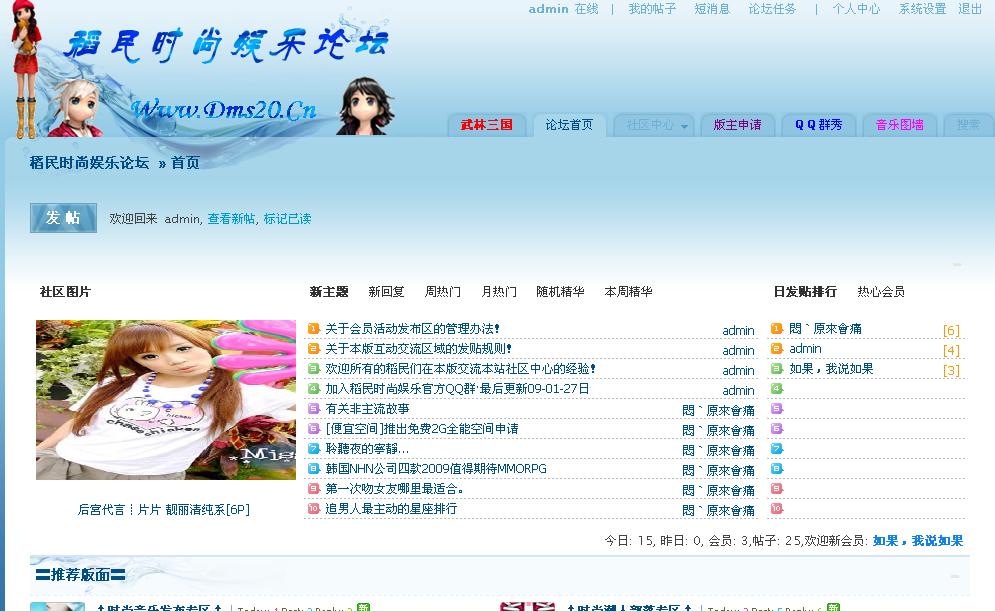Click the 稻民时尚娱乐论坛 breadcrumb link
Viewport: 995px width, 612px height.
(x=89, y=163)
